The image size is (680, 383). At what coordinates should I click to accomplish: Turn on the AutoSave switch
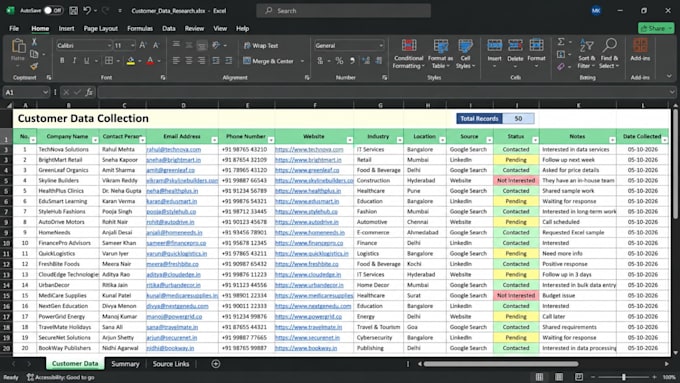53,10
